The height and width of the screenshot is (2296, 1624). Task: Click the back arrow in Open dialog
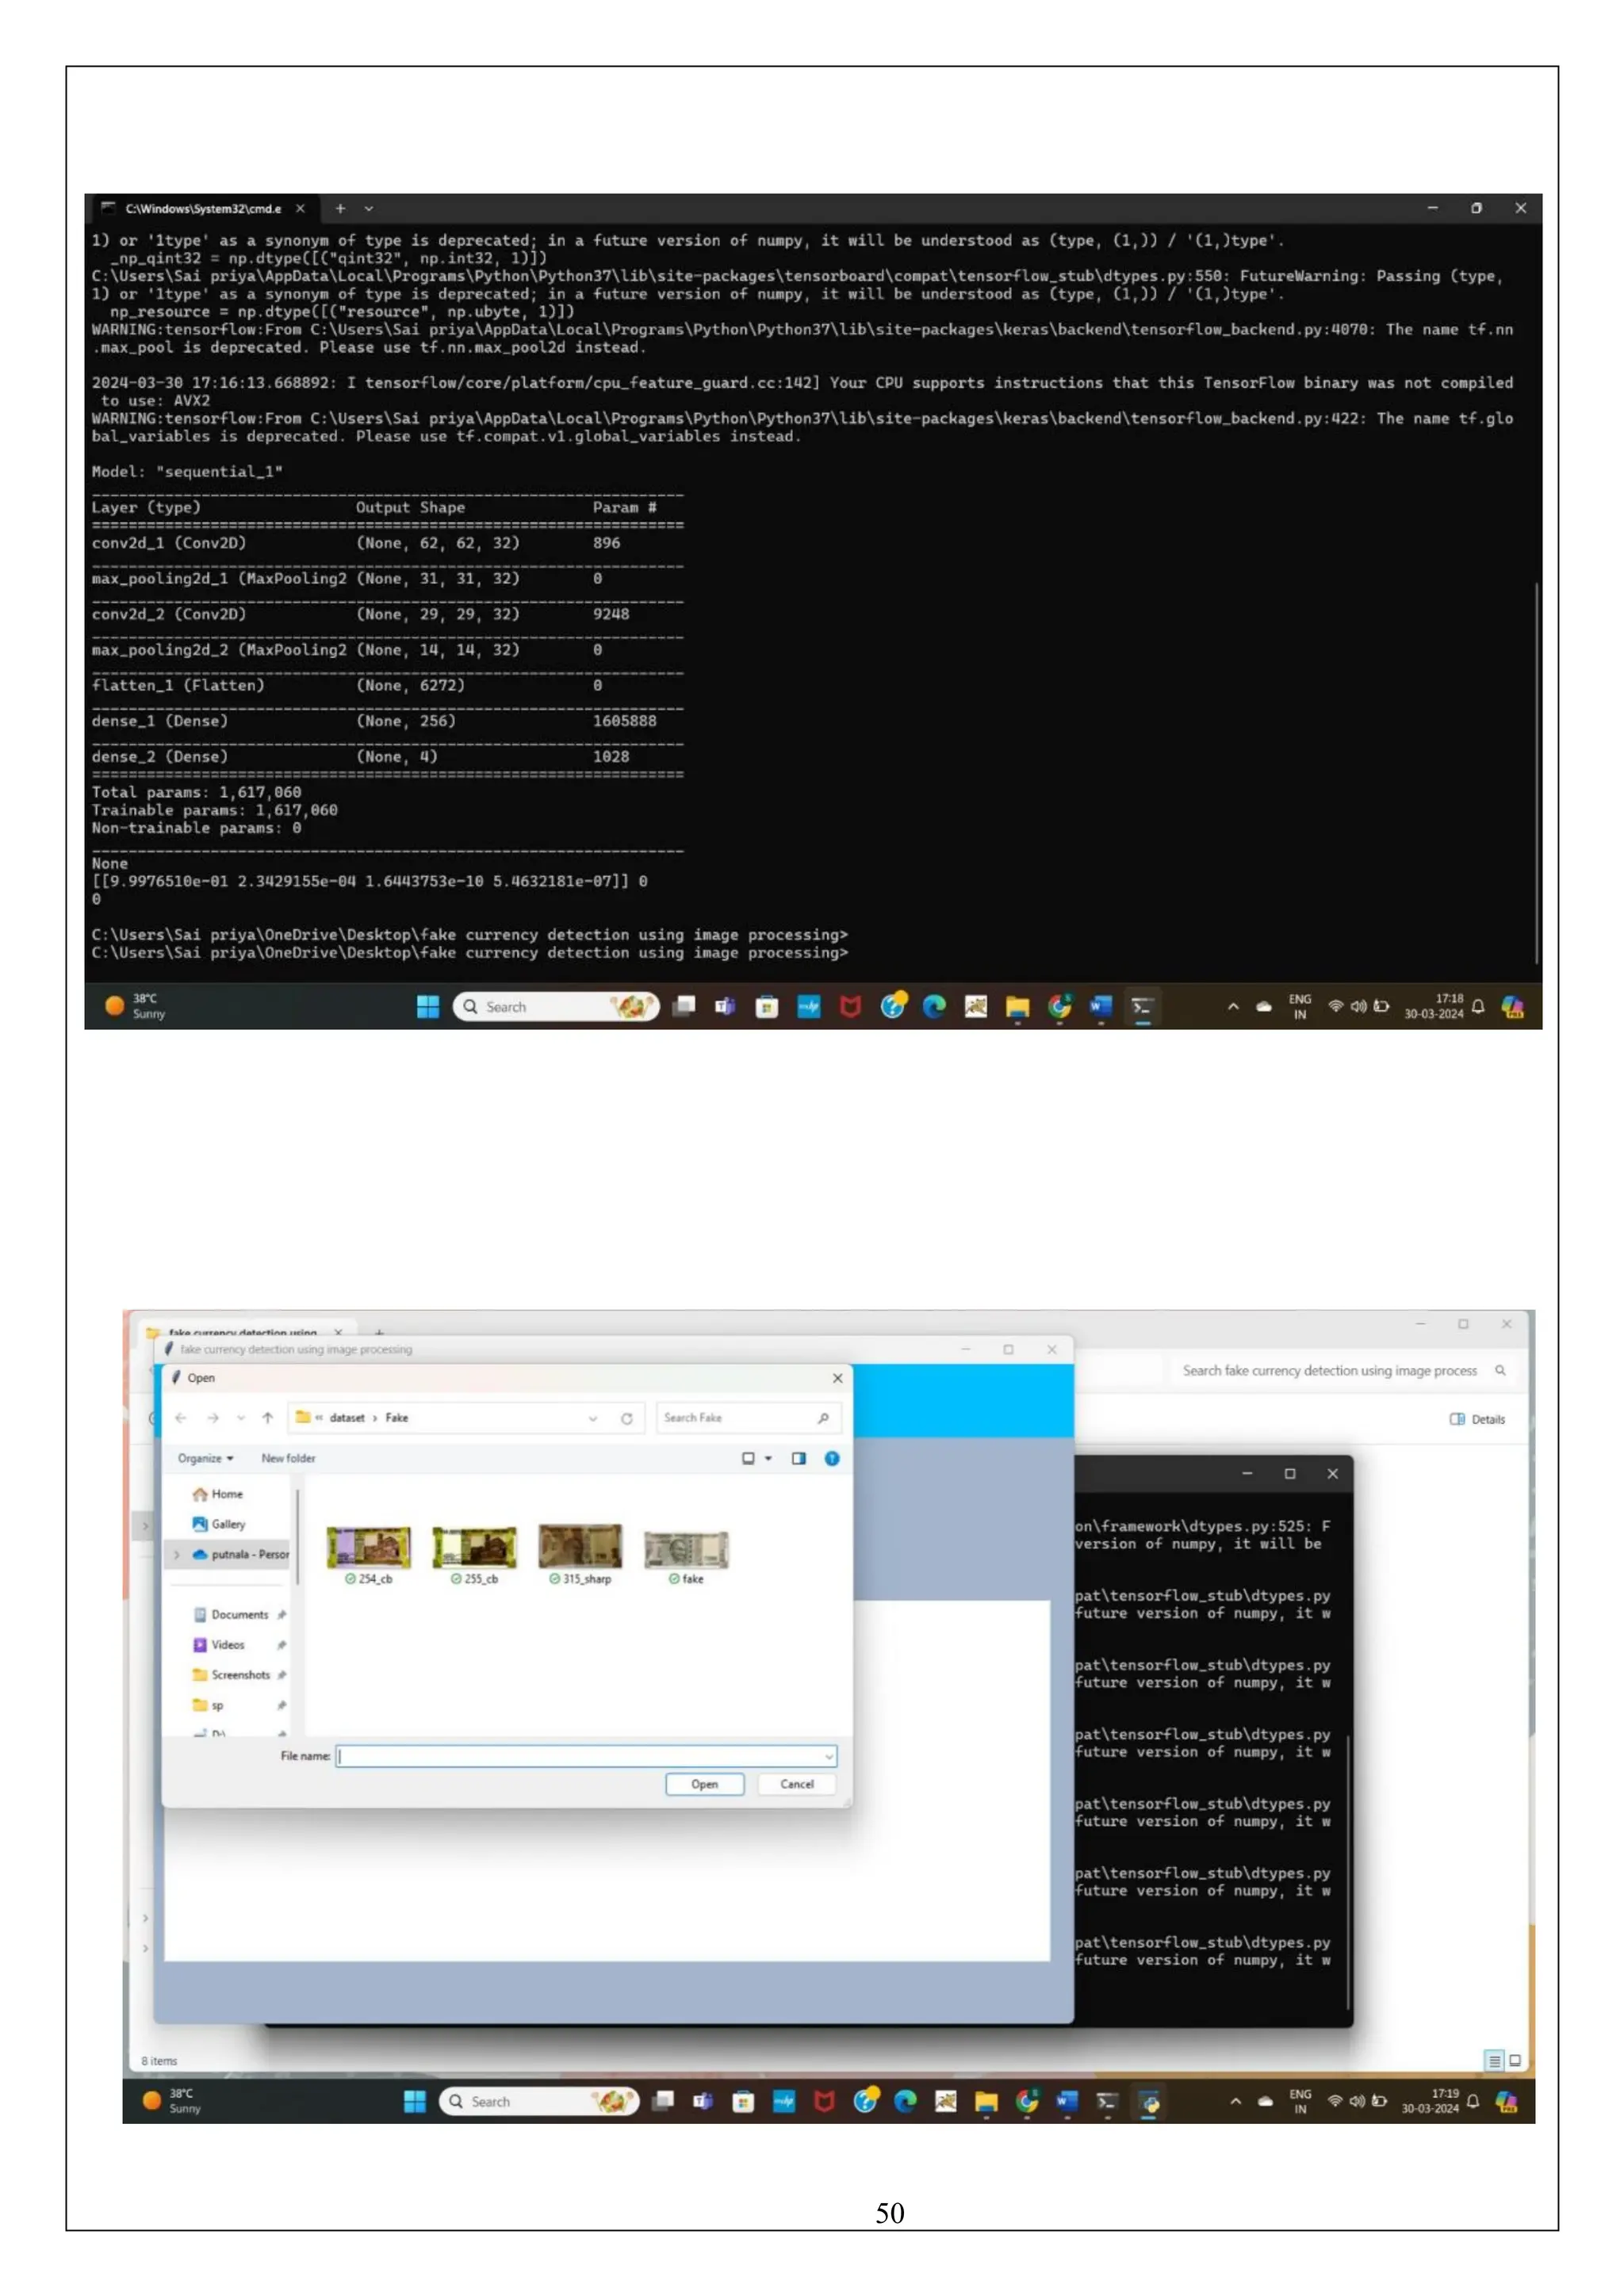pyautogui.click(x=181, y=1418)
